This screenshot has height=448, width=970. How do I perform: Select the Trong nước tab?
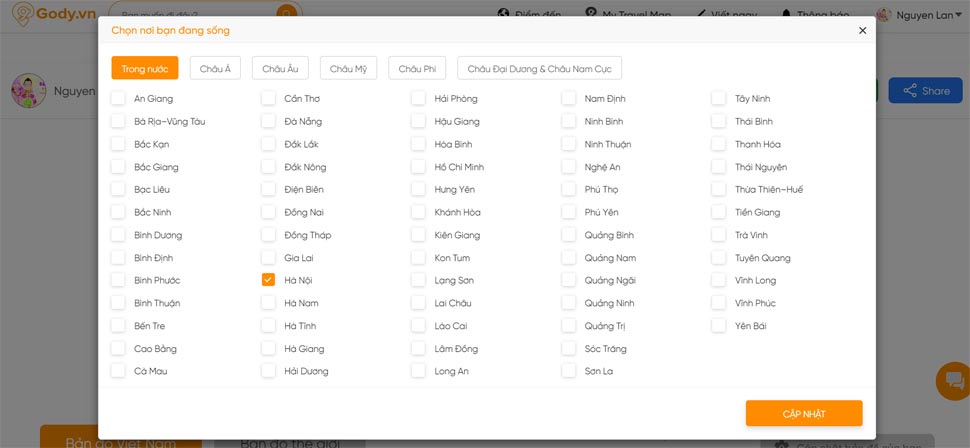click(145, 68)
